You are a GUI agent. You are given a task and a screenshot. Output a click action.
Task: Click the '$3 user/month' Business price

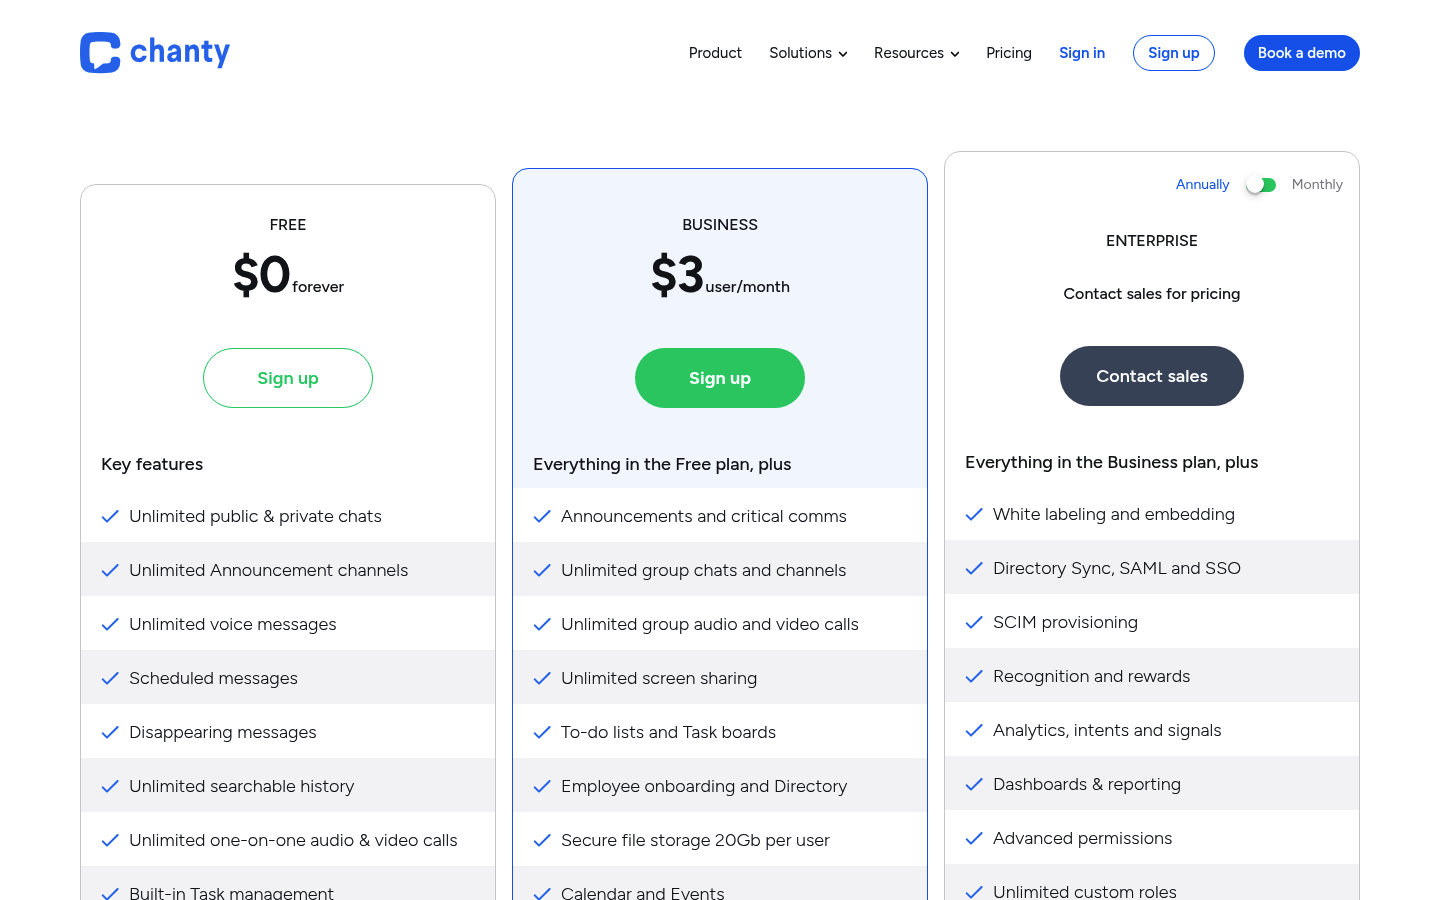pos(720,275)
